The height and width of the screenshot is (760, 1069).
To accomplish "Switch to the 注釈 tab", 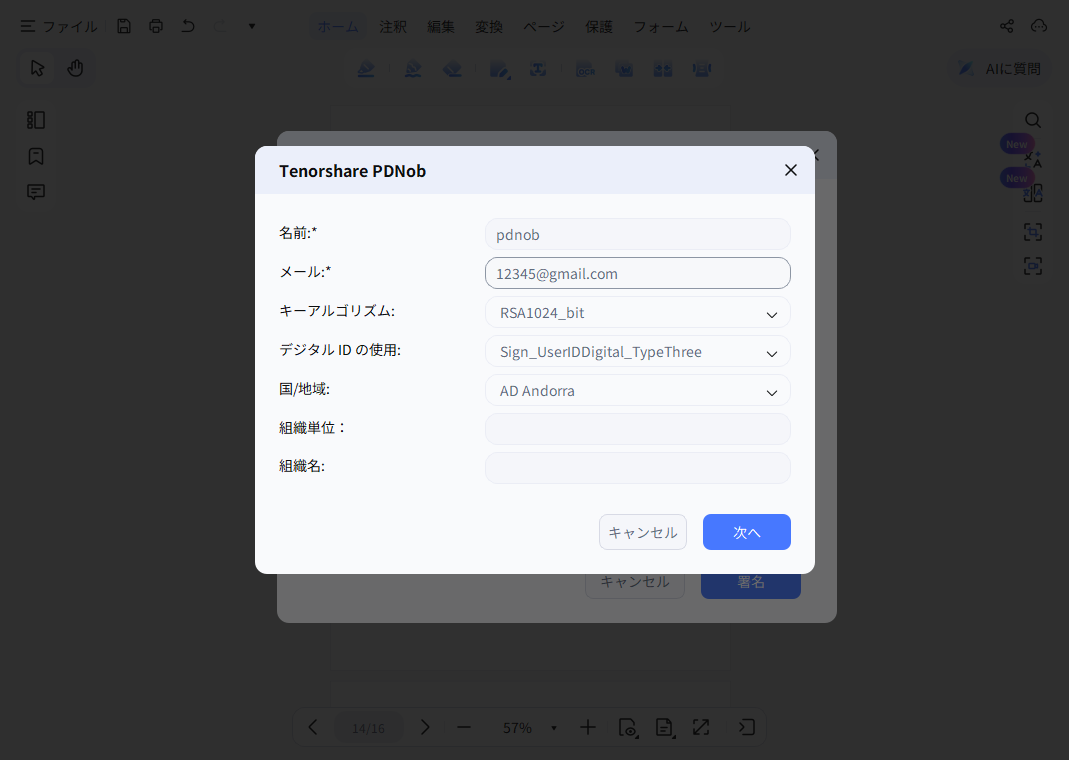I will tap(393, 27).
